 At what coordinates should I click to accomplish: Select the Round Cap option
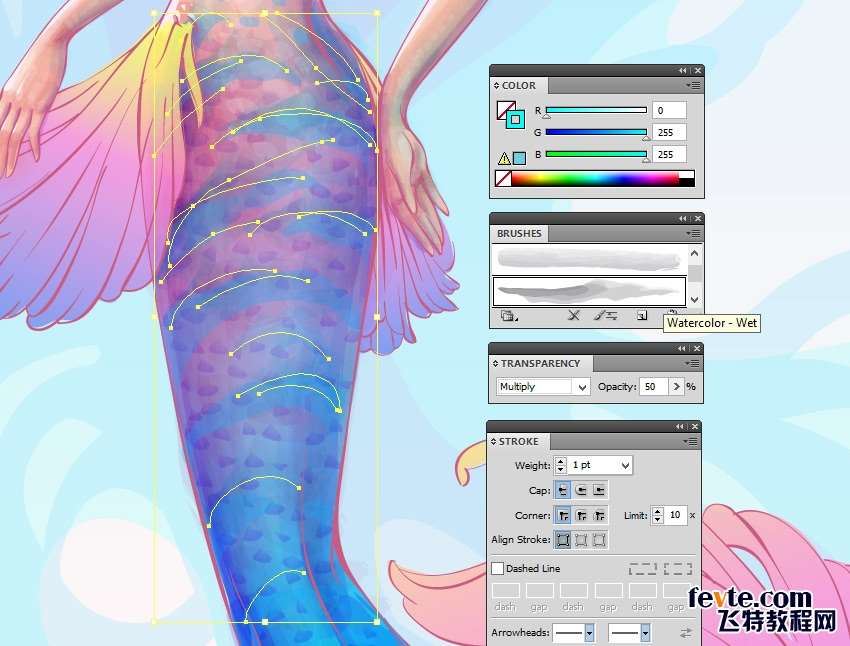tap(581, 490)
